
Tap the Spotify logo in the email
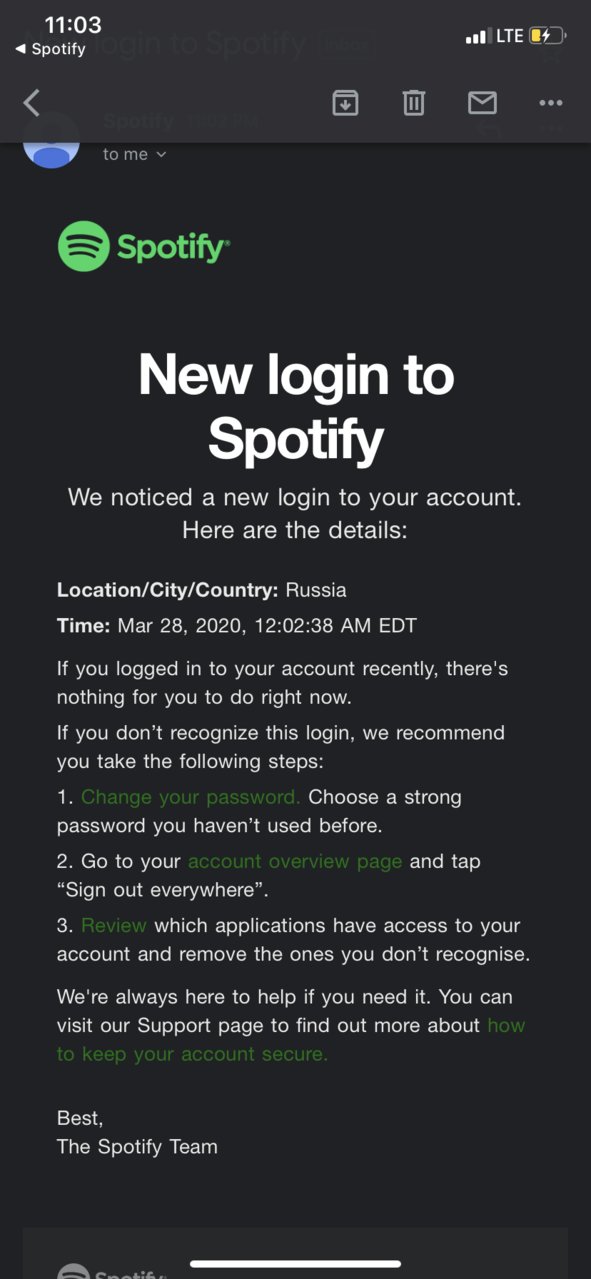pyautogui.click(x=144, y=246)
